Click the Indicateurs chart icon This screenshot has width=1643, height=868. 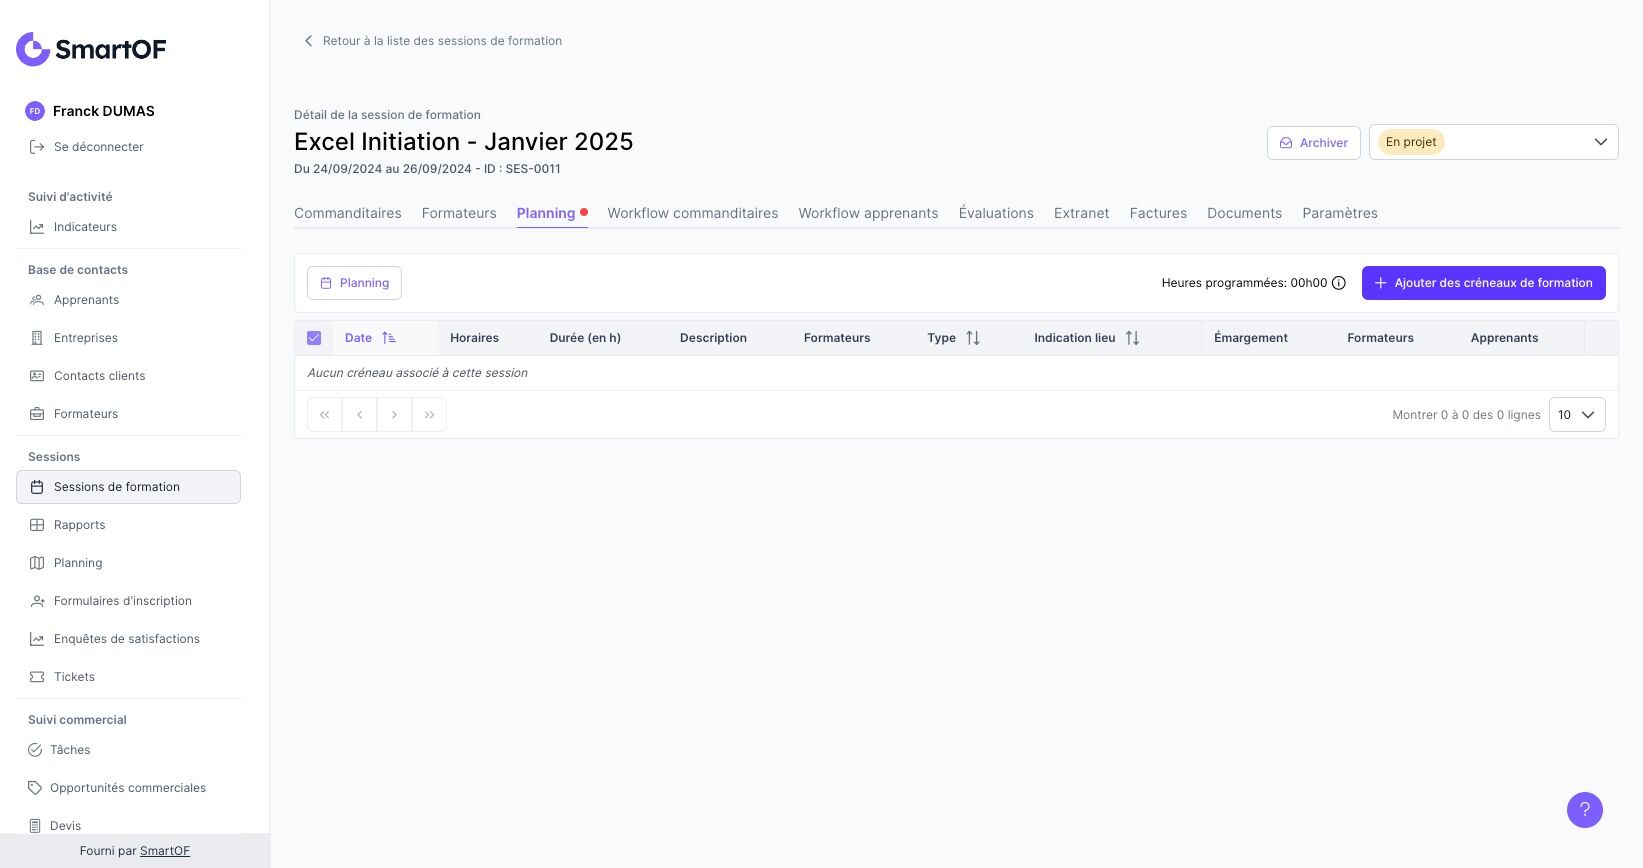click(x=37, y=227)
